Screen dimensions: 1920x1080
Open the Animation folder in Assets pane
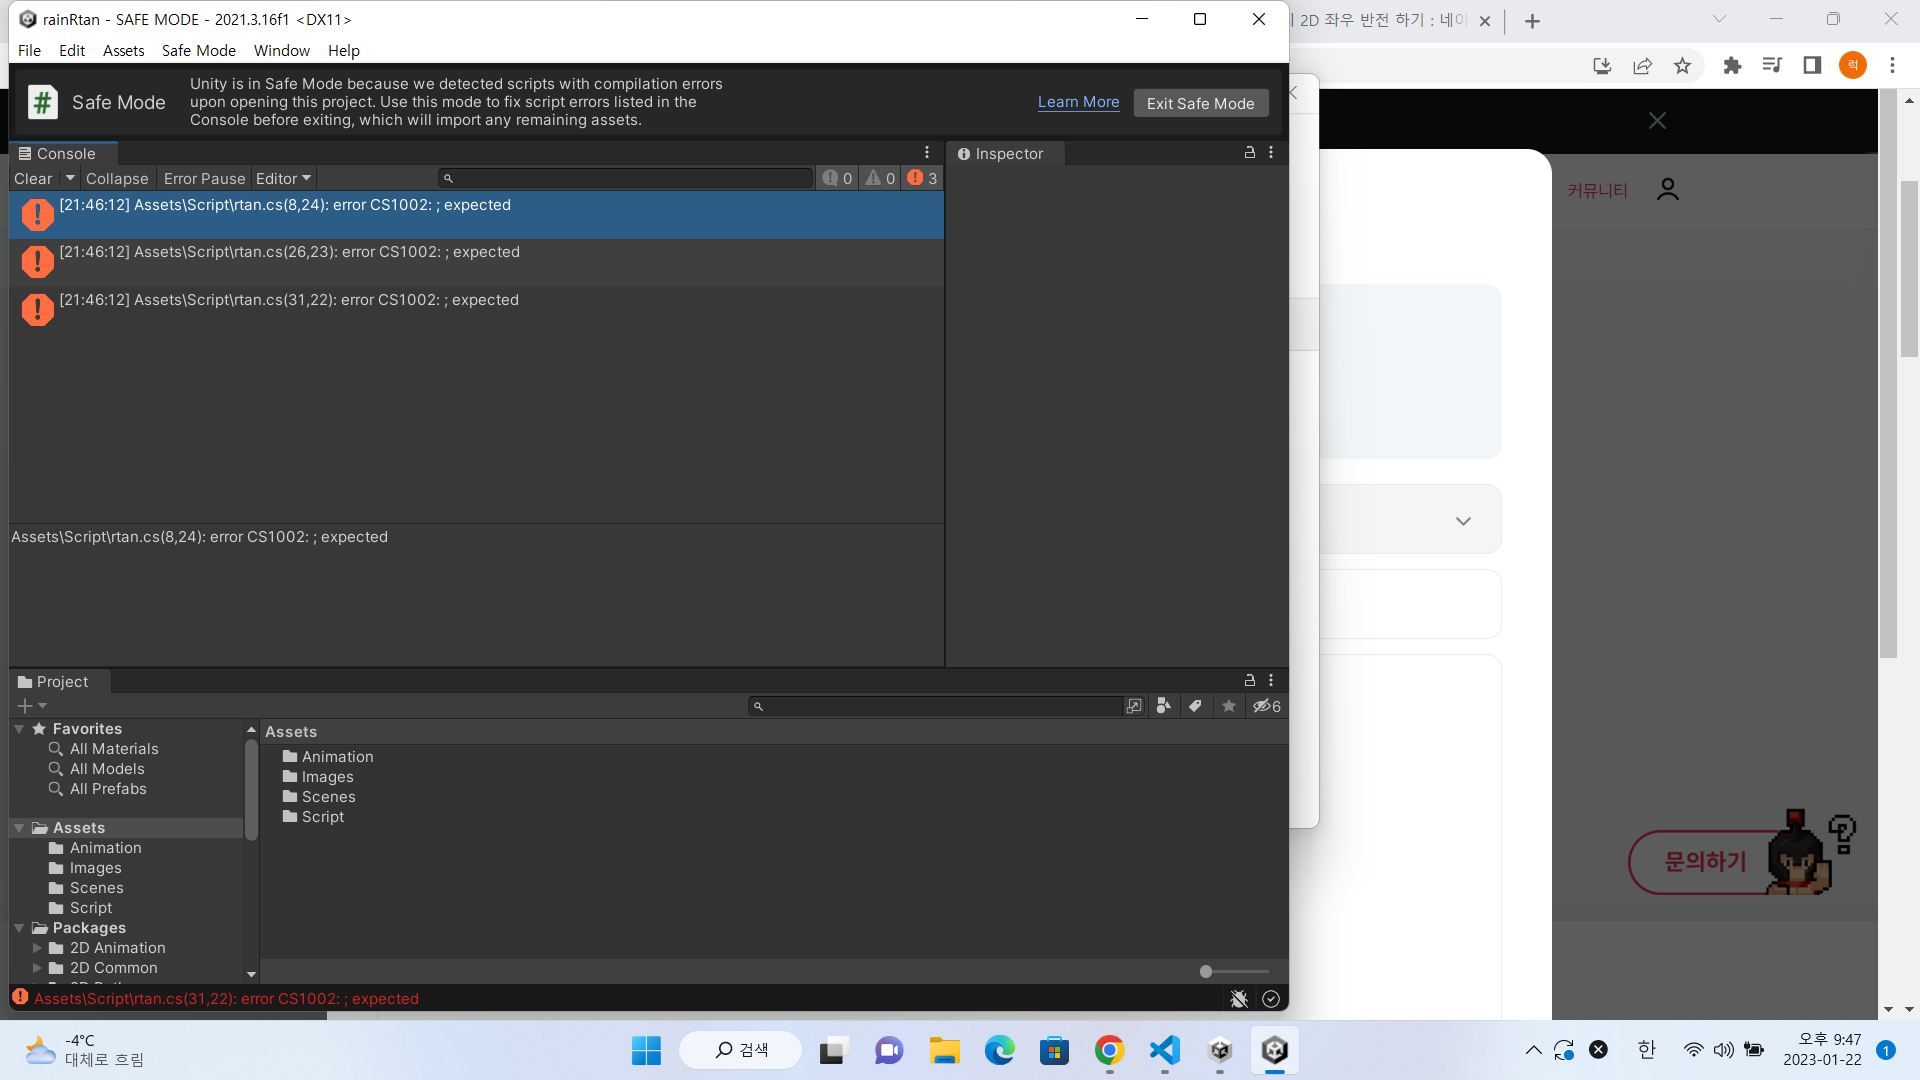338,757
